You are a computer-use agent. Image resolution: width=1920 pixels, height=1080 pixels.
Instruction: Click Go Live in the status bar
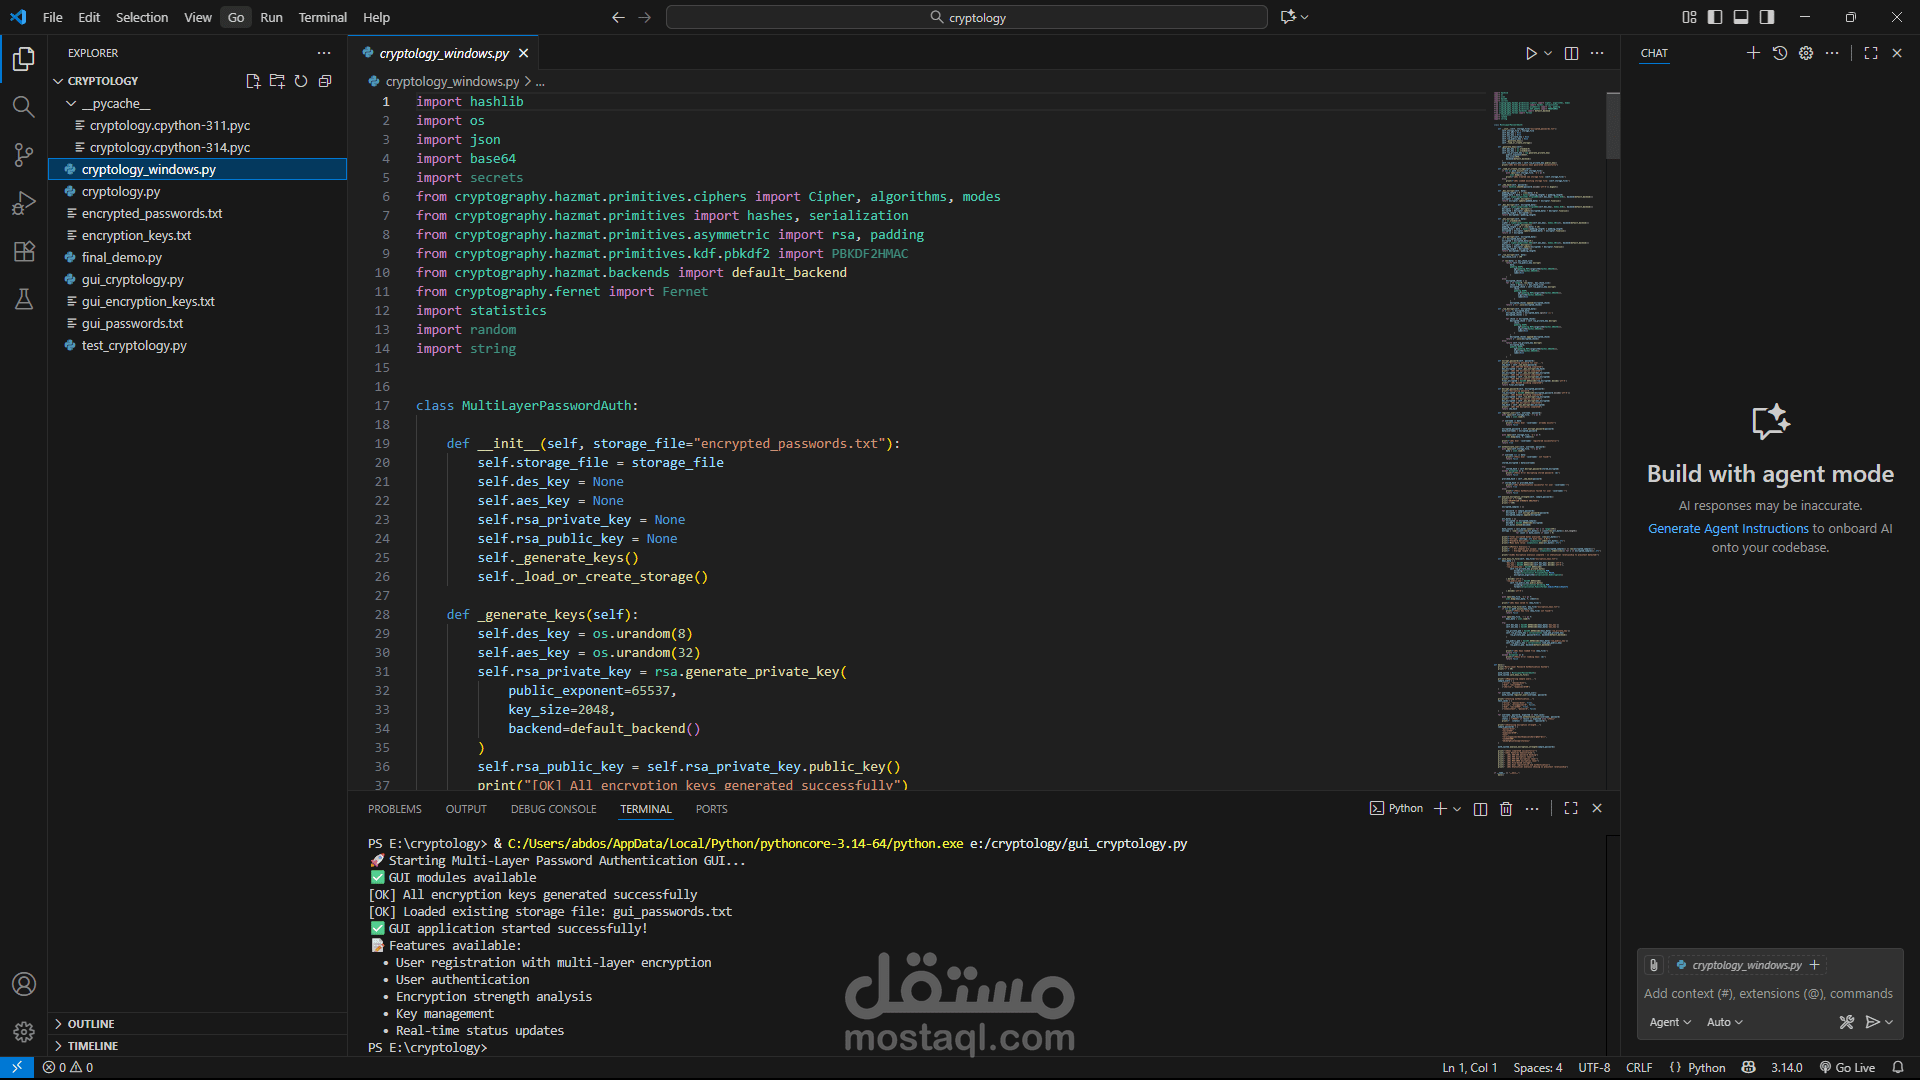coord(1847,1067)
